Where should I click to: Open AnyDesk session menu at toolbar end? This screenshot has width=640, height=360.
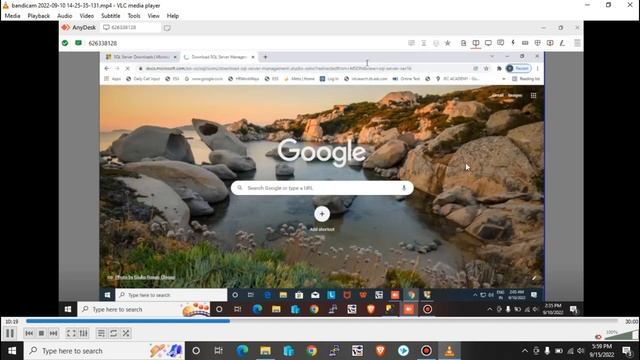pos(577,43)
